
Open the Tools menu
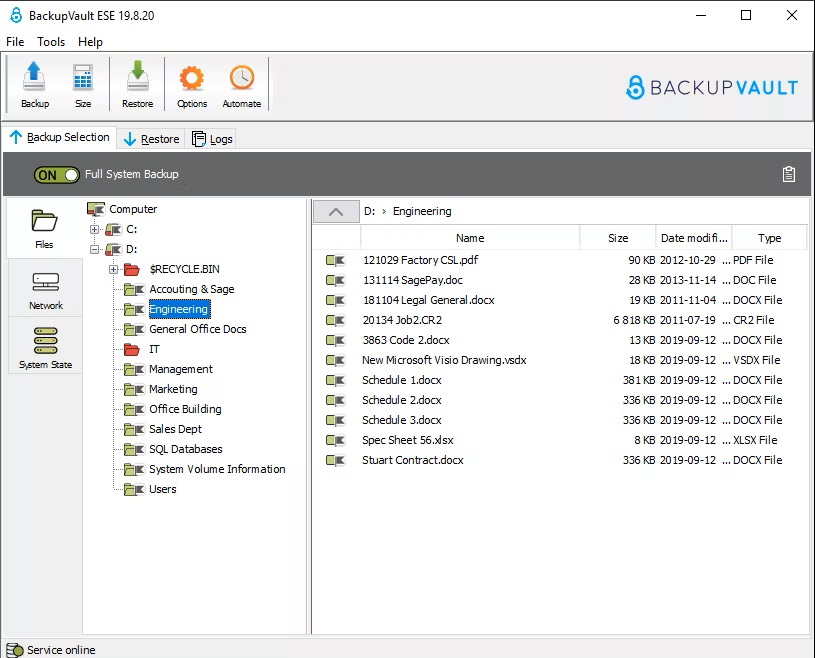point(51,42)
